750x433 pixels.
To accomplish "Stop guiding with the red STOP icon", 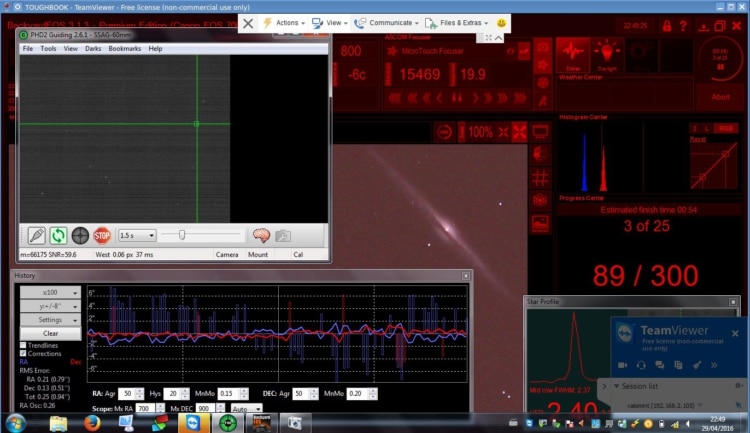I will pos(102,235).
